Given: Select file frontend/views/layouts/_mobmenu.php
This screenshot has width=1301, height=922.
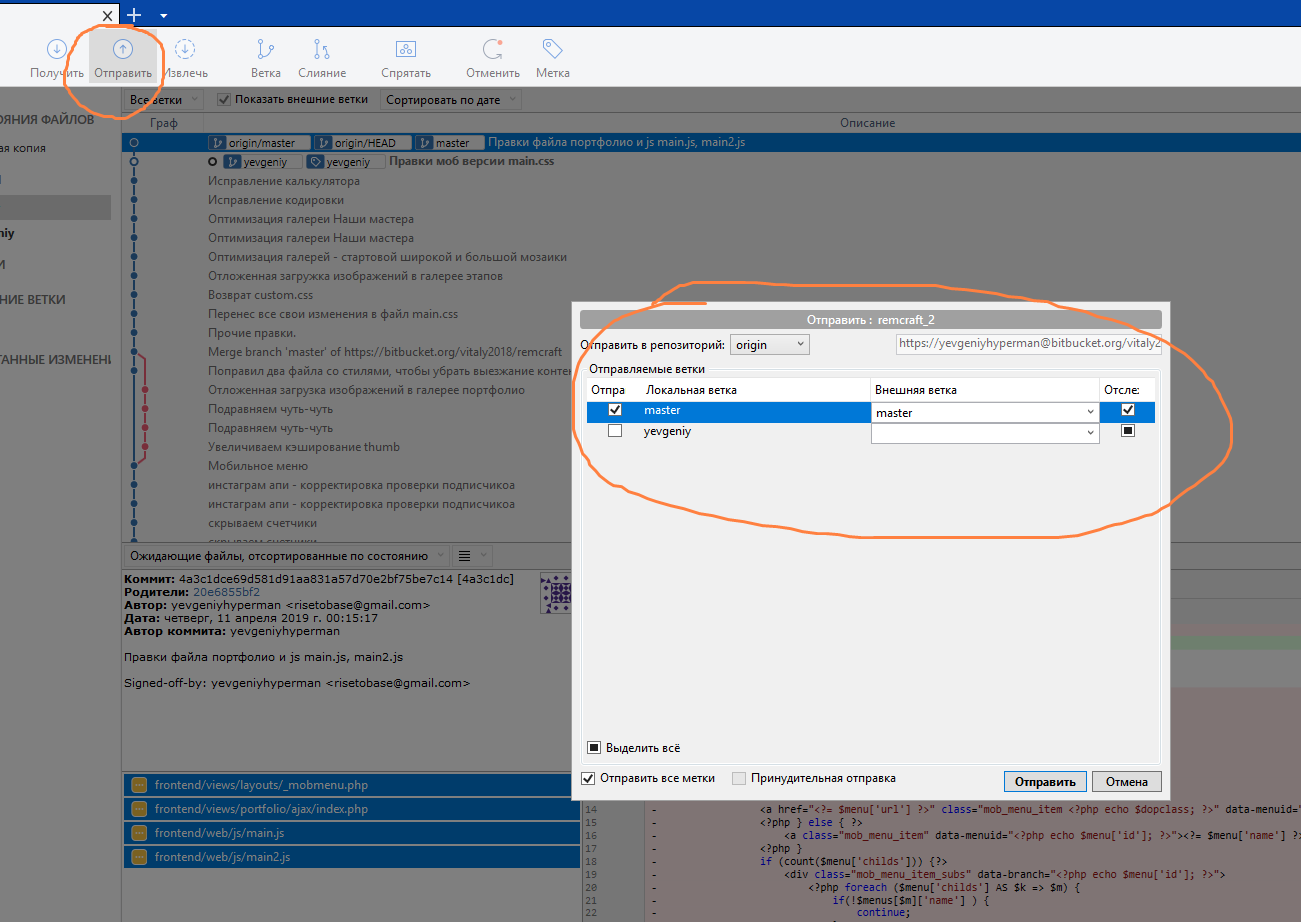Looking at the screenshot, I should (x=352, y=785).
